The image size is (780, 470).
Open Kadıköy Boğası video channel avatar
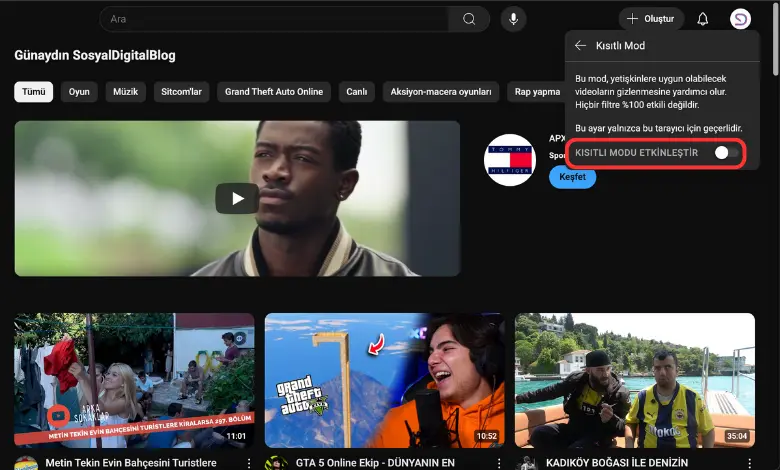pos(526,464)
